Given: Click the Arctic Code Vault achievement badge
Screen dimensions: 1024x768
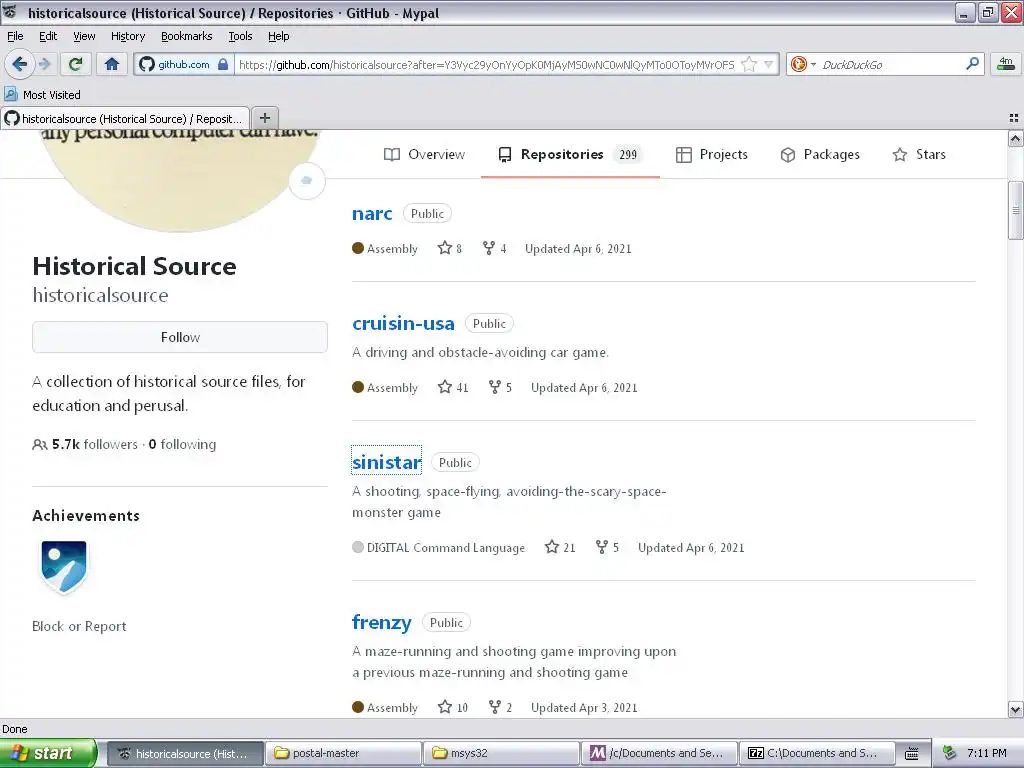Looking at the screenshot, I should click(x=63, y=566).
